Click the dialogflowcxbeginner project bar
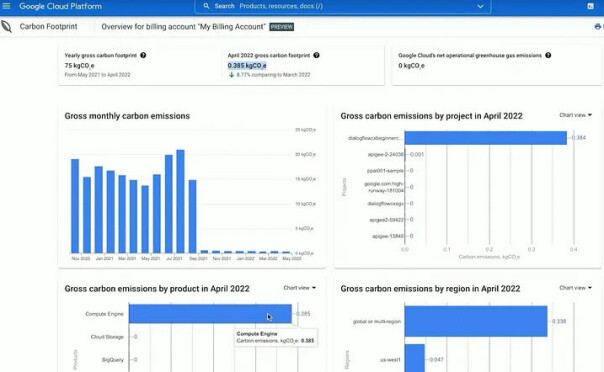 (485, 138)
